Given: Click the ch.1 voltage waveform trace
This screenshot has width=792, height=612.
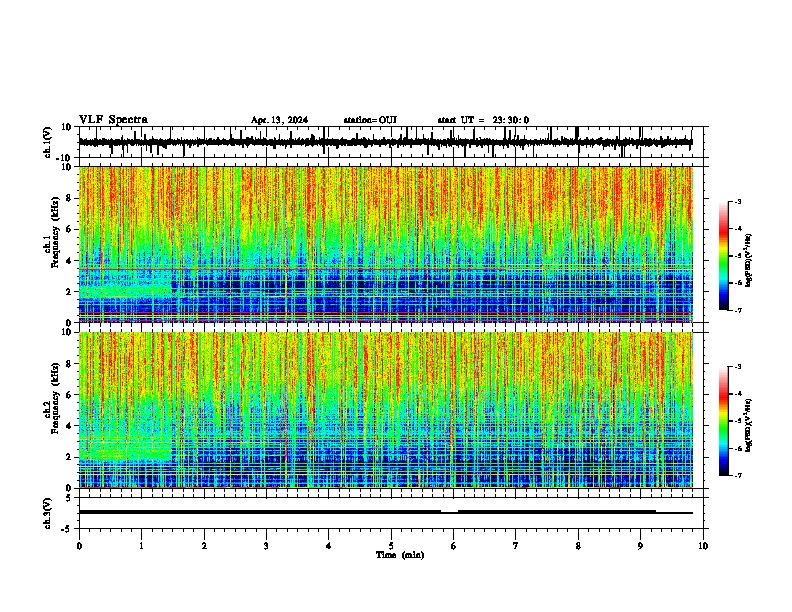Looking at the screenshot, I should pos(385,142).
